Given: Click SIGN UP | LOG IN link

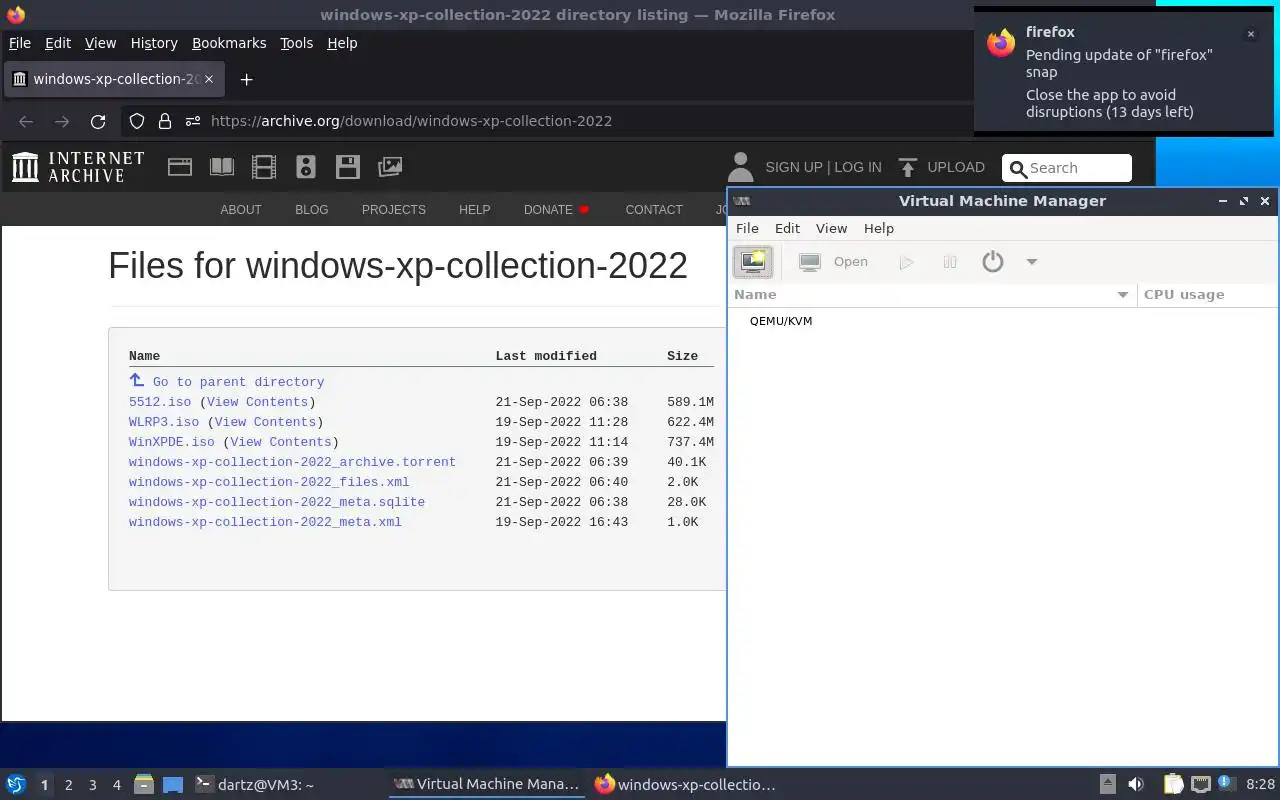Looking at the screenshot, I should click(823, 167).
